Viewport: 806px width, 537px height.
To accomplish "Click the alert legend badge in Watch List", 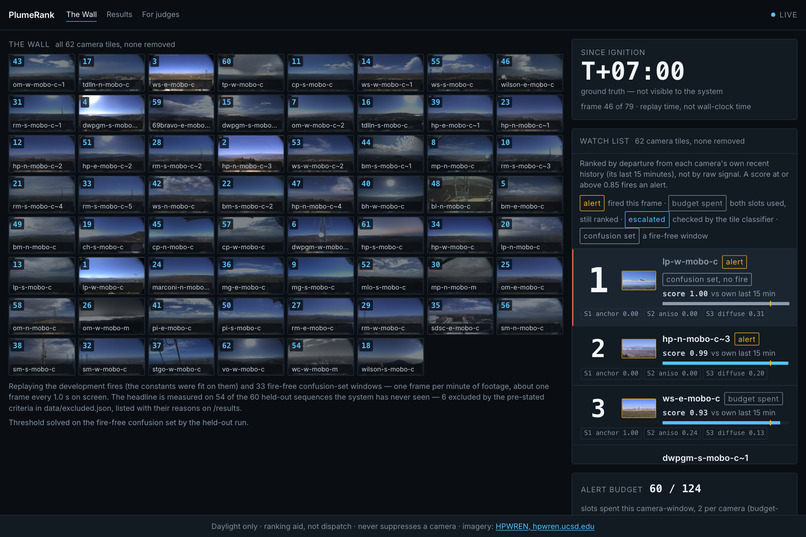I will 592,203.
